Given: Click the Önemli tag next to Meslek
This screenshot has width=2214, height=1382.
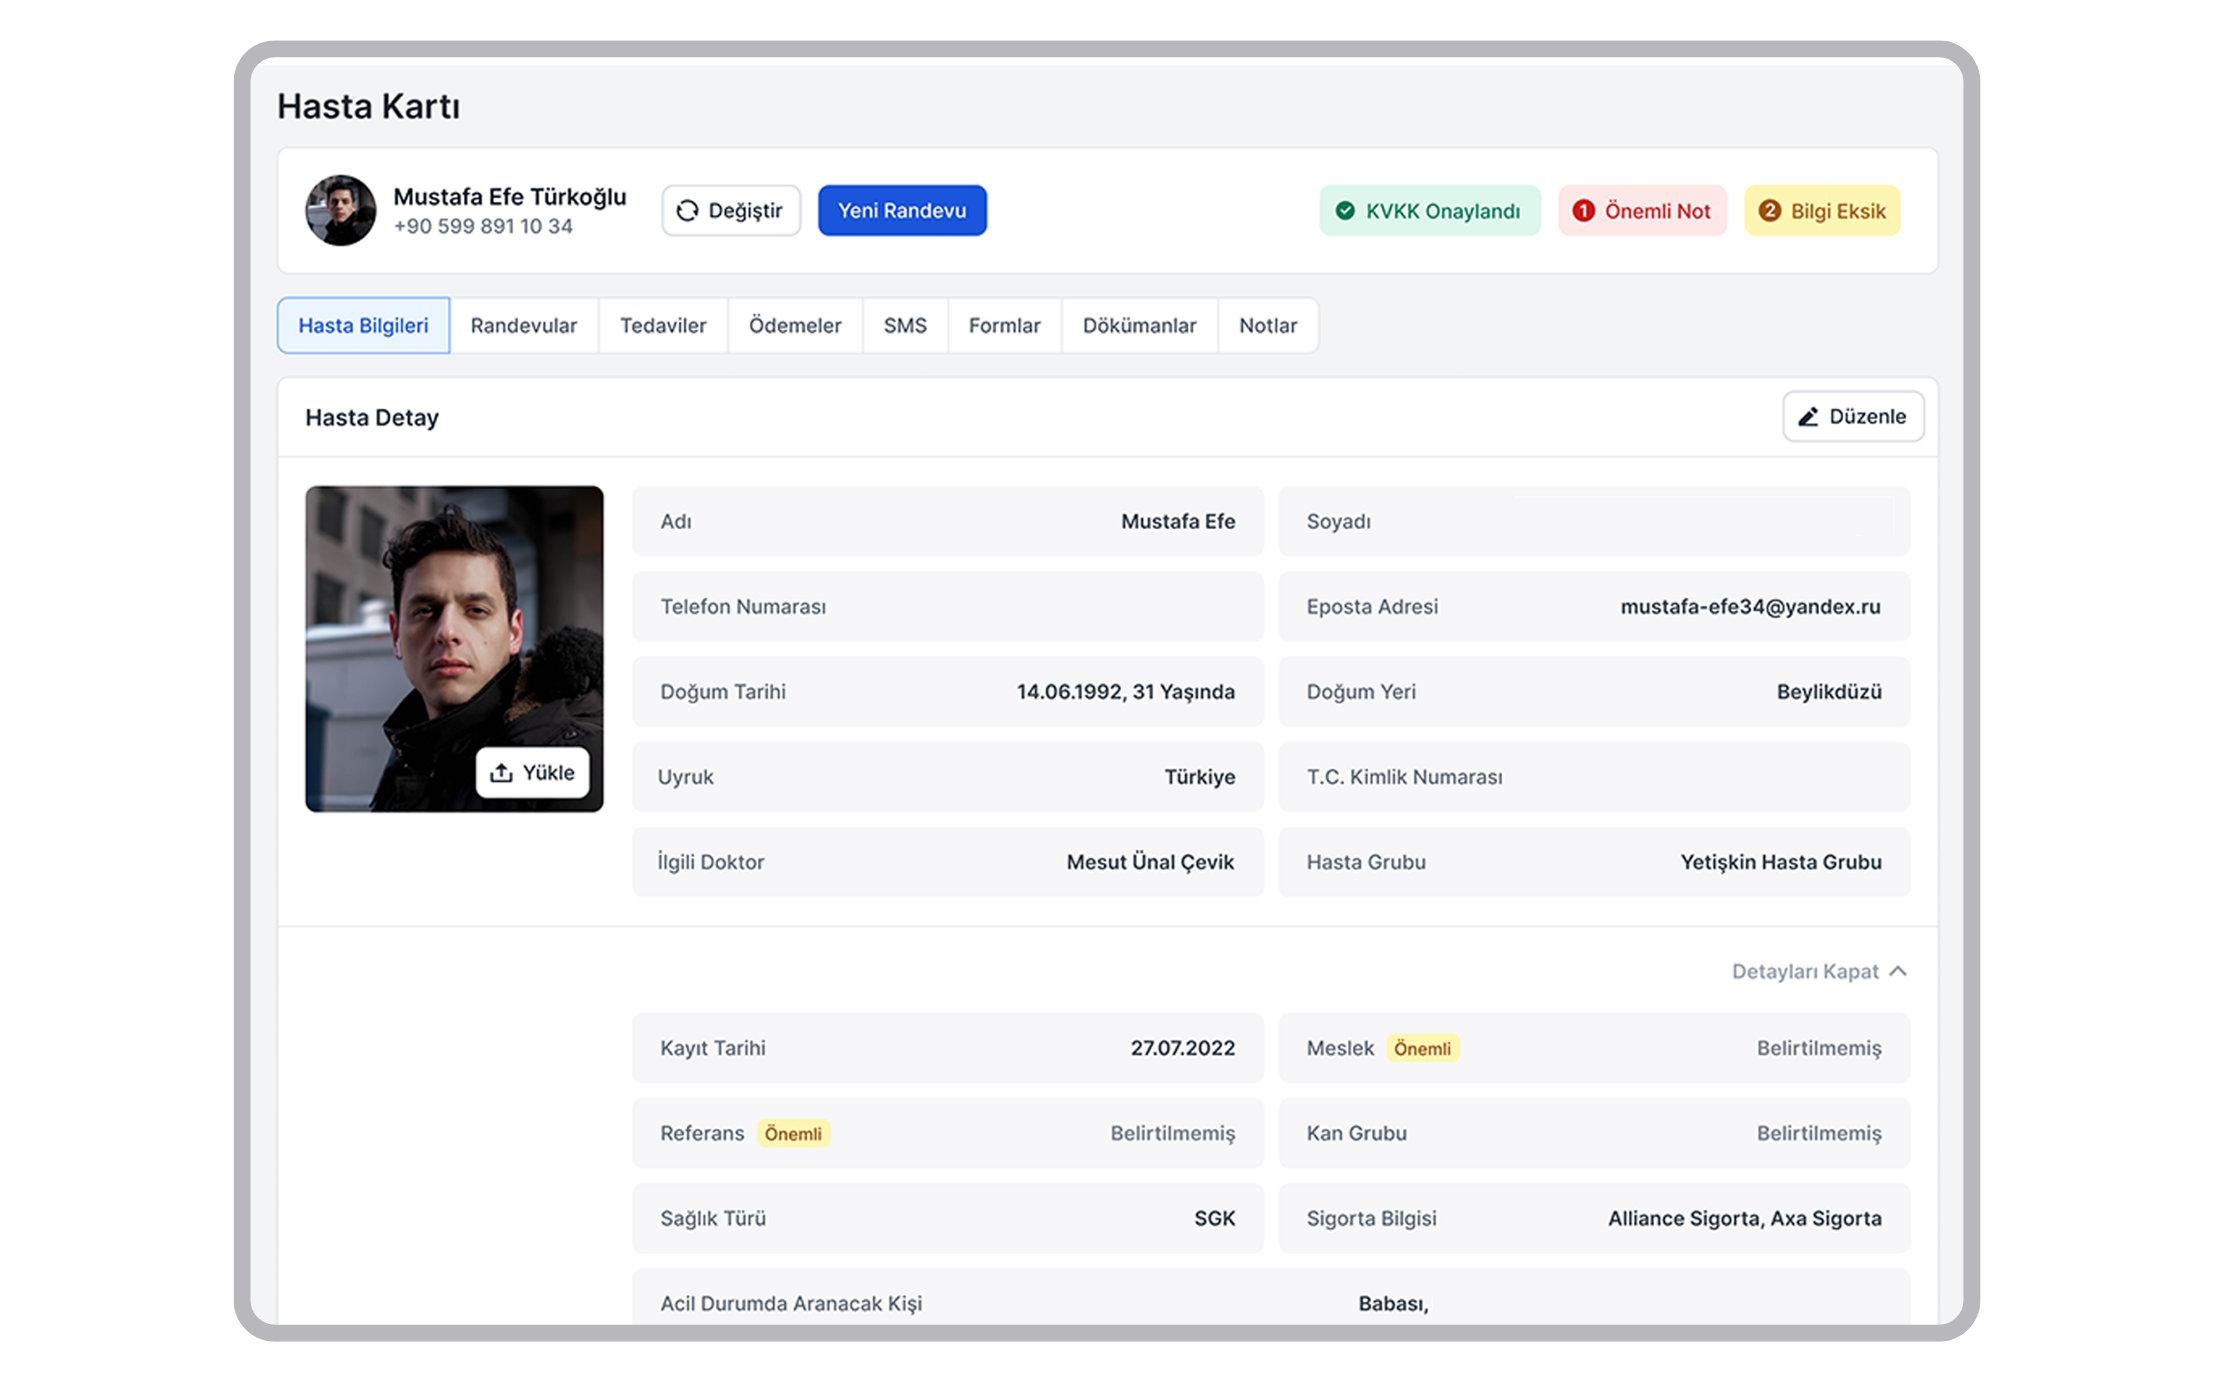Looking at the screenshot, I should pyautogui.click(x=1422, y=1048).
